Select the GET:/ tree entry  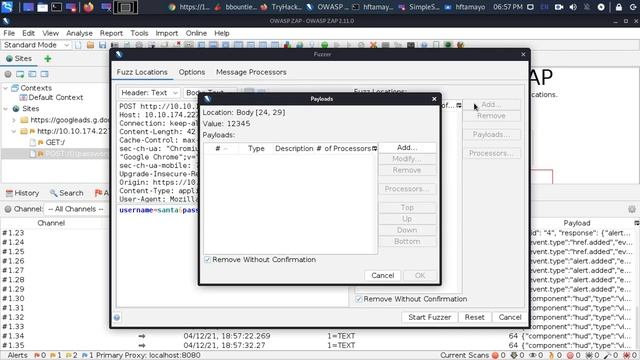pyautogui.click(x=55, y=142)
